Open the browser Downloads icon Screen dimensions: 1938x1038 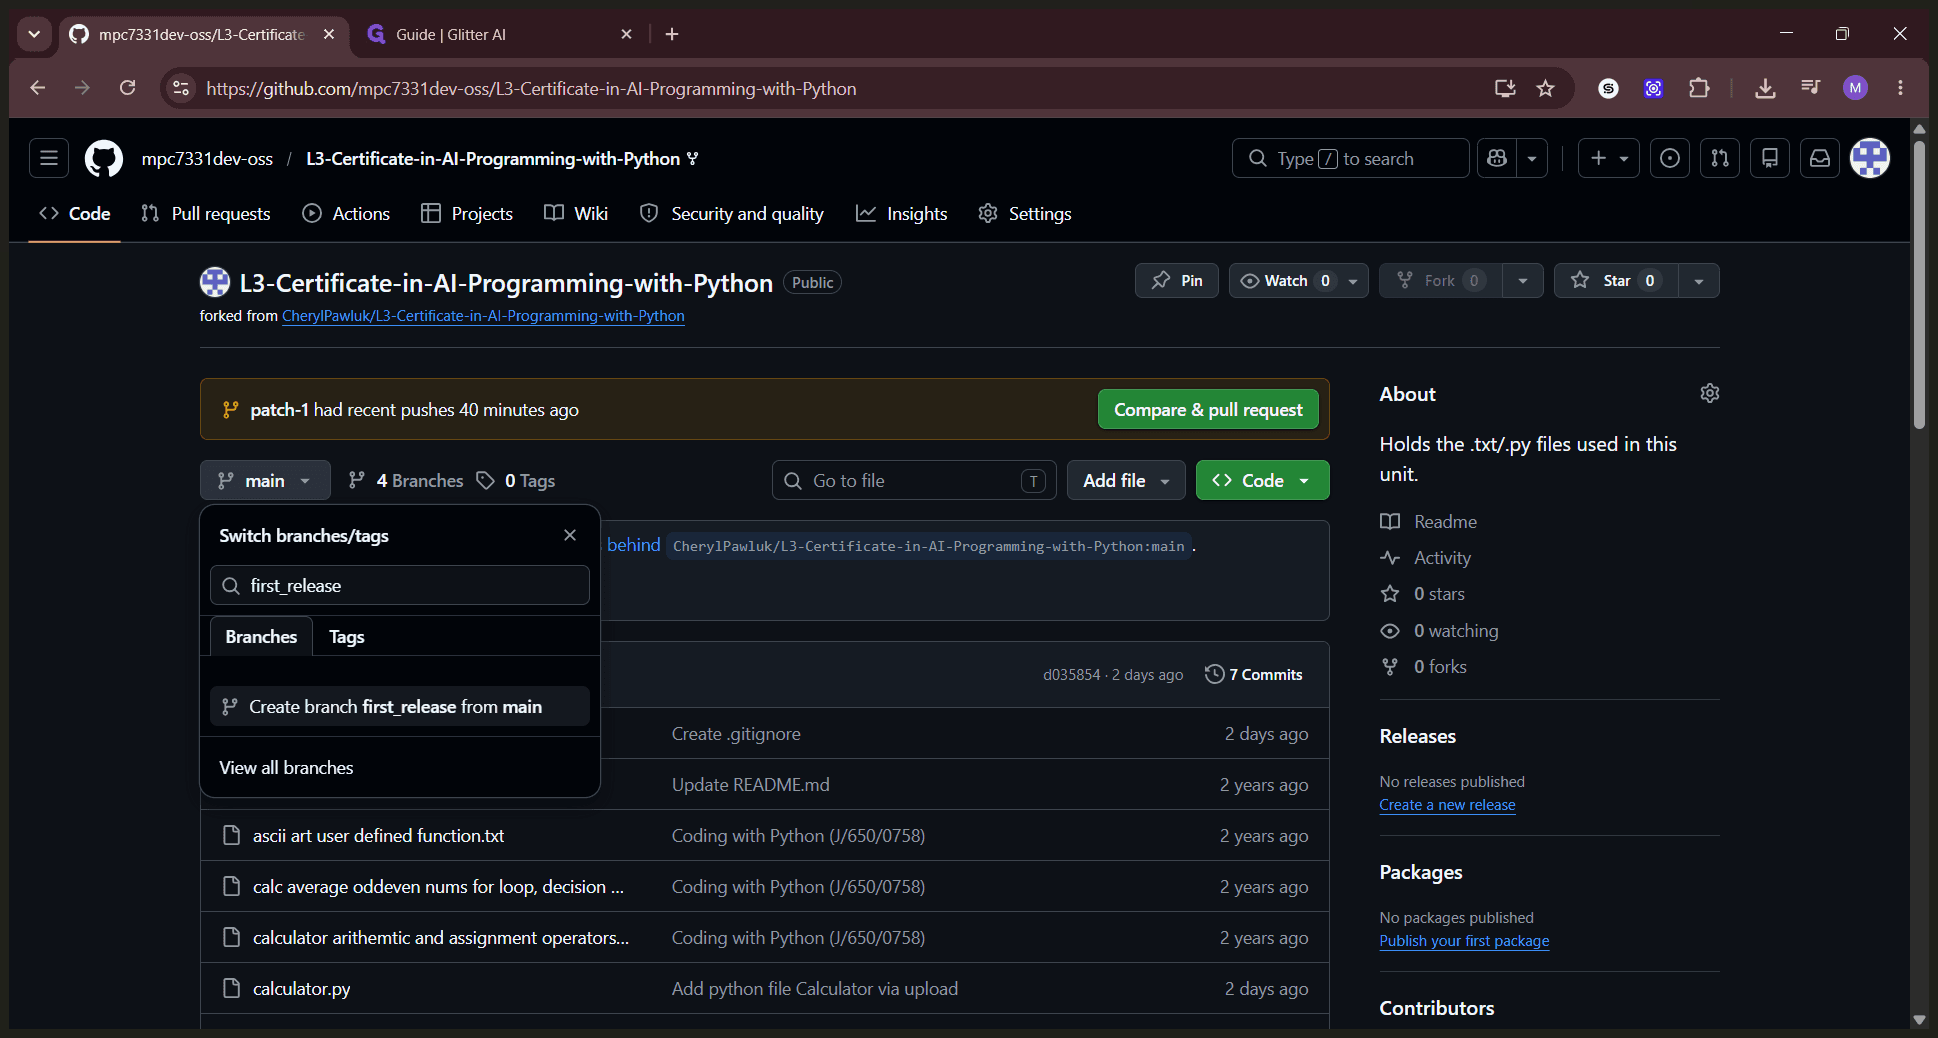point(1765,88)
